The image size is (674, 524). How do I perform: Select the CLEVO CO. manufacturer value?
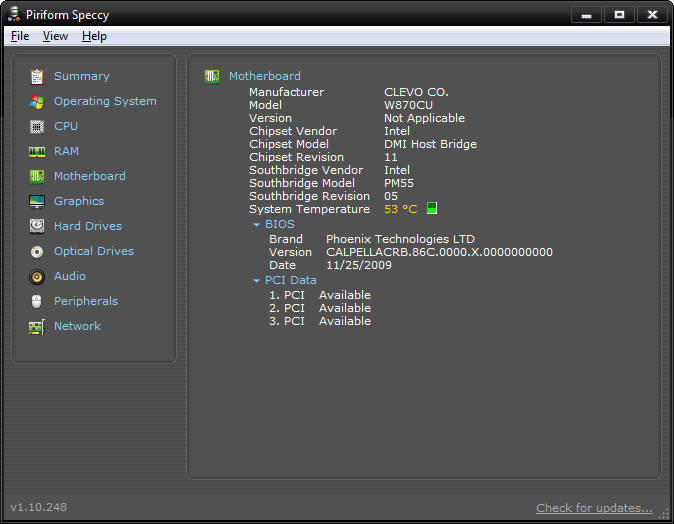[x=416, y=92]
